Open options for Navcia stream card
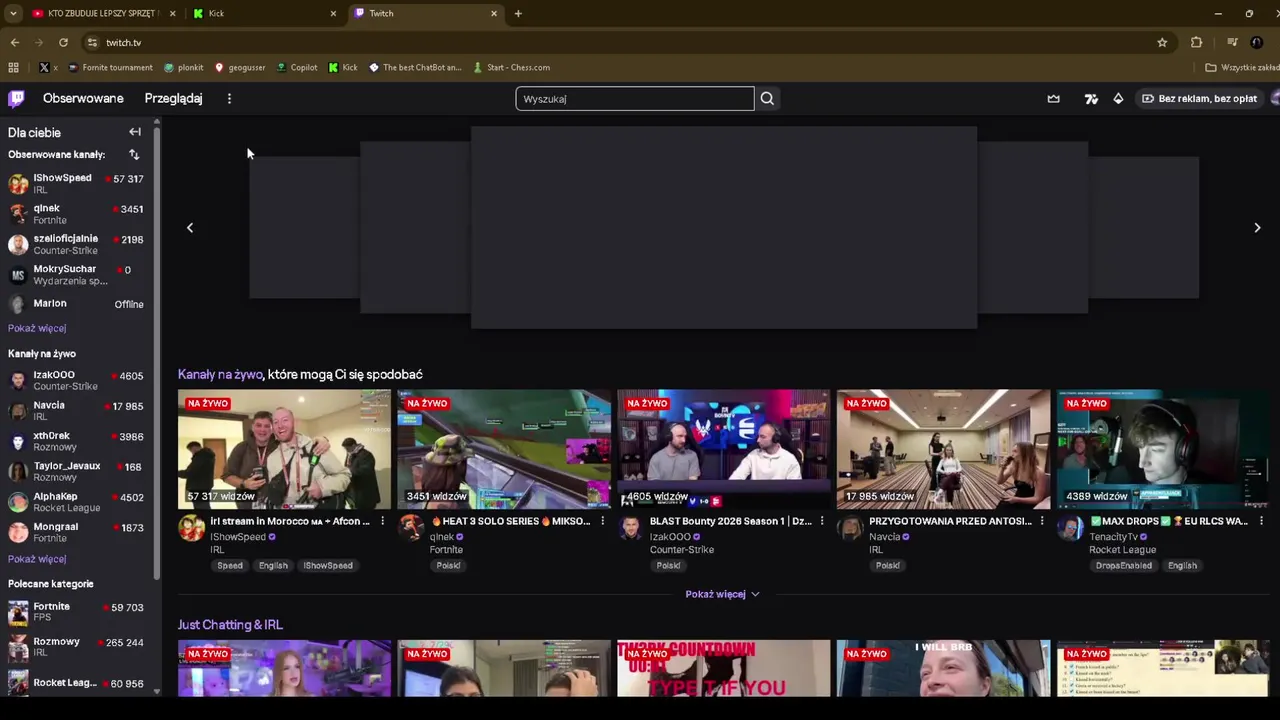The image size is (1280, 720). point(1042,521)
